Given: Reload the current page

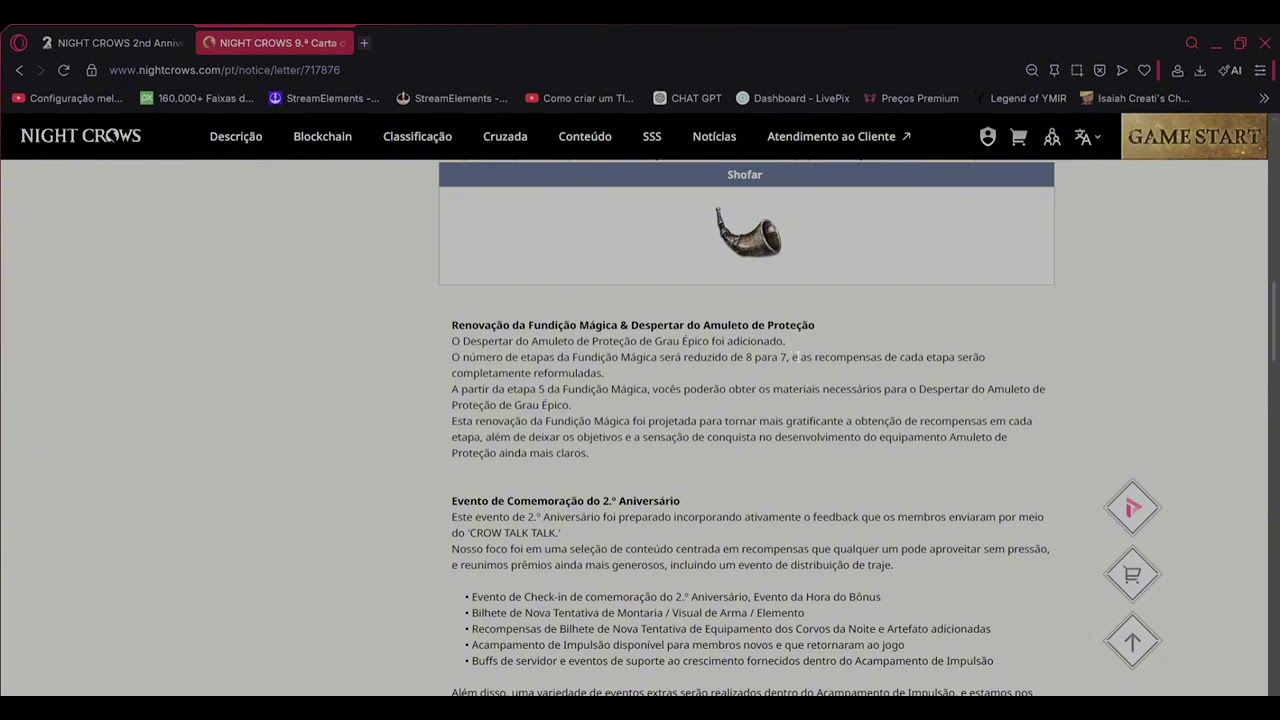Looking at the screenshot, I should [x=64, y=70].
